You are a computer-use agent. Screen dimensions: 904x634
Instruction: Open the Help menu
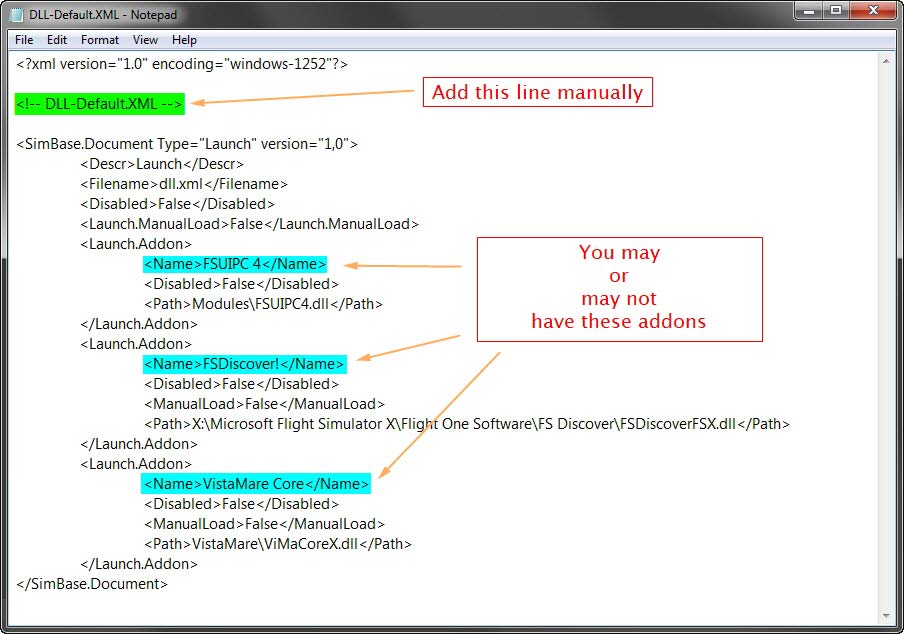click(184, 40)
